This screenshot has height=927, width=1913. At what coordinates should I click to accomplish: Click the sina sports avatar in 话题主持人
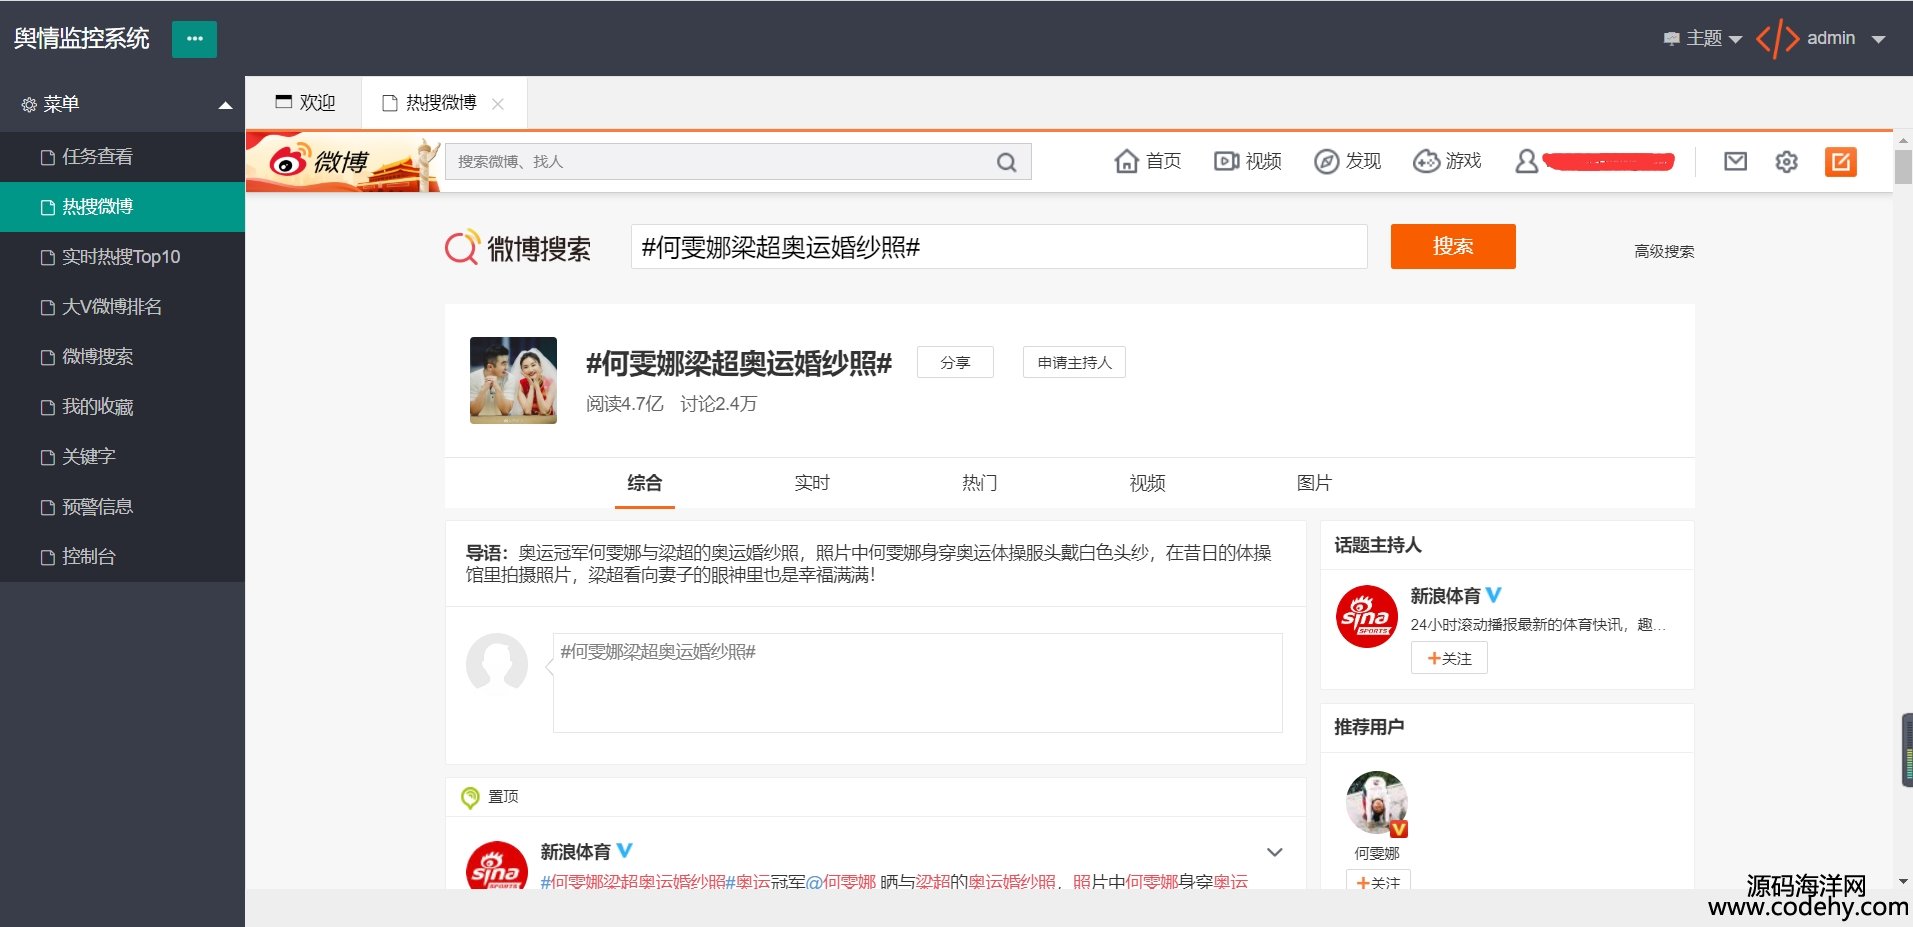pyautogui.click(x=1366, y=617)
